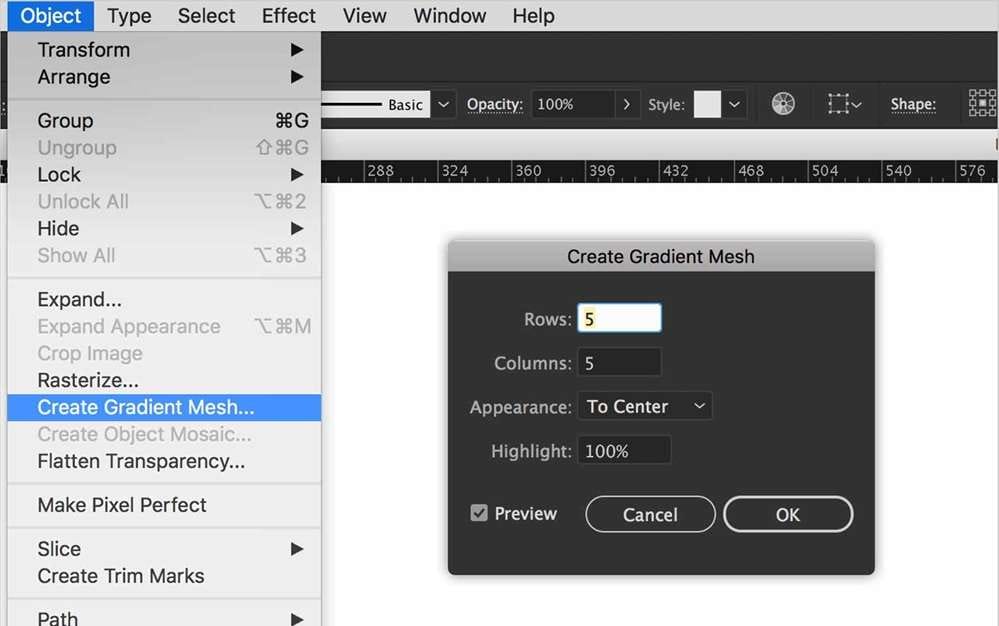Open the Appearance To Center dropdown

pyautogui.click(x=645, y=406)
